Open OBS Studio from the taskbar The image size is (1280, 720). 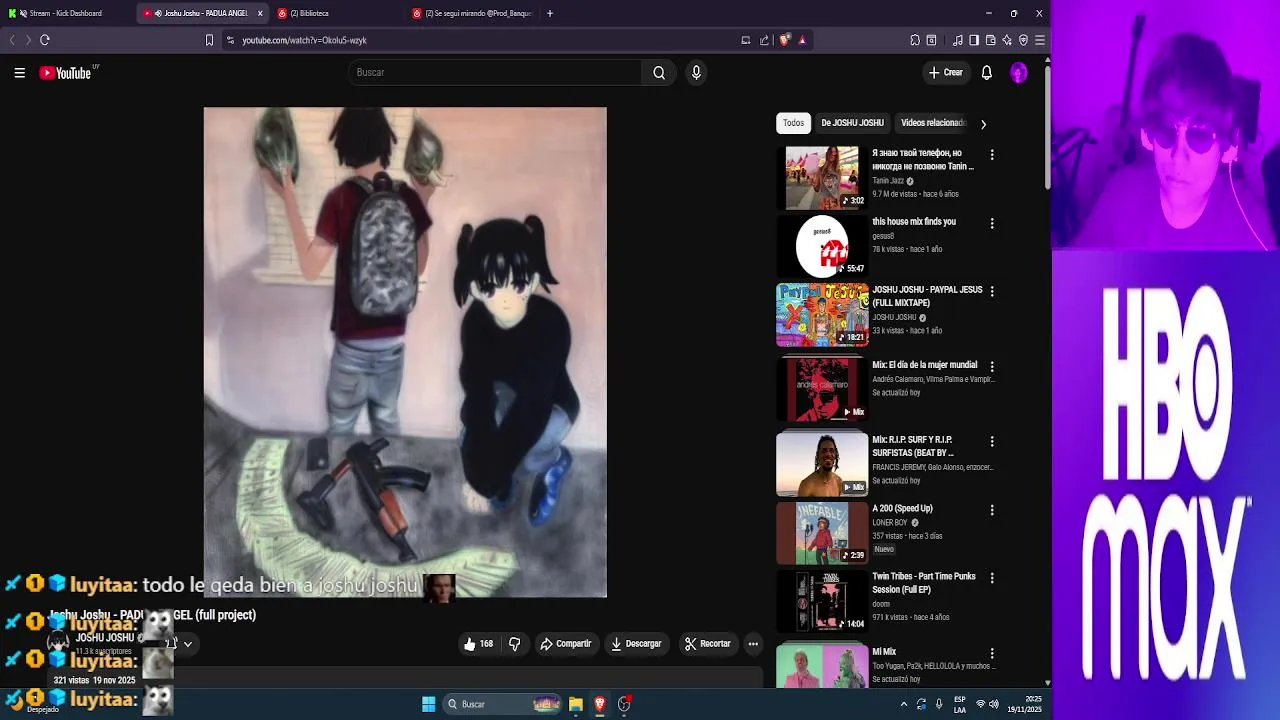click(624, 704)
